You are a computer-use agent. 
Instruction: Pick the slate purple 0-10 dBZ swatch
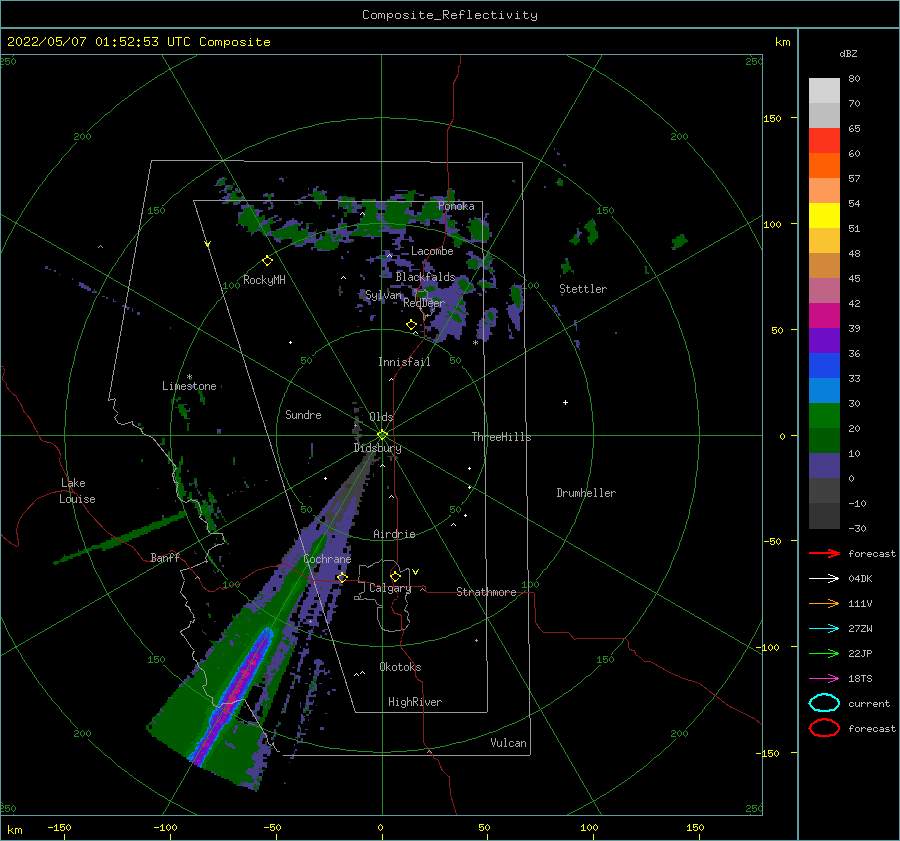[x=824, y=466]
